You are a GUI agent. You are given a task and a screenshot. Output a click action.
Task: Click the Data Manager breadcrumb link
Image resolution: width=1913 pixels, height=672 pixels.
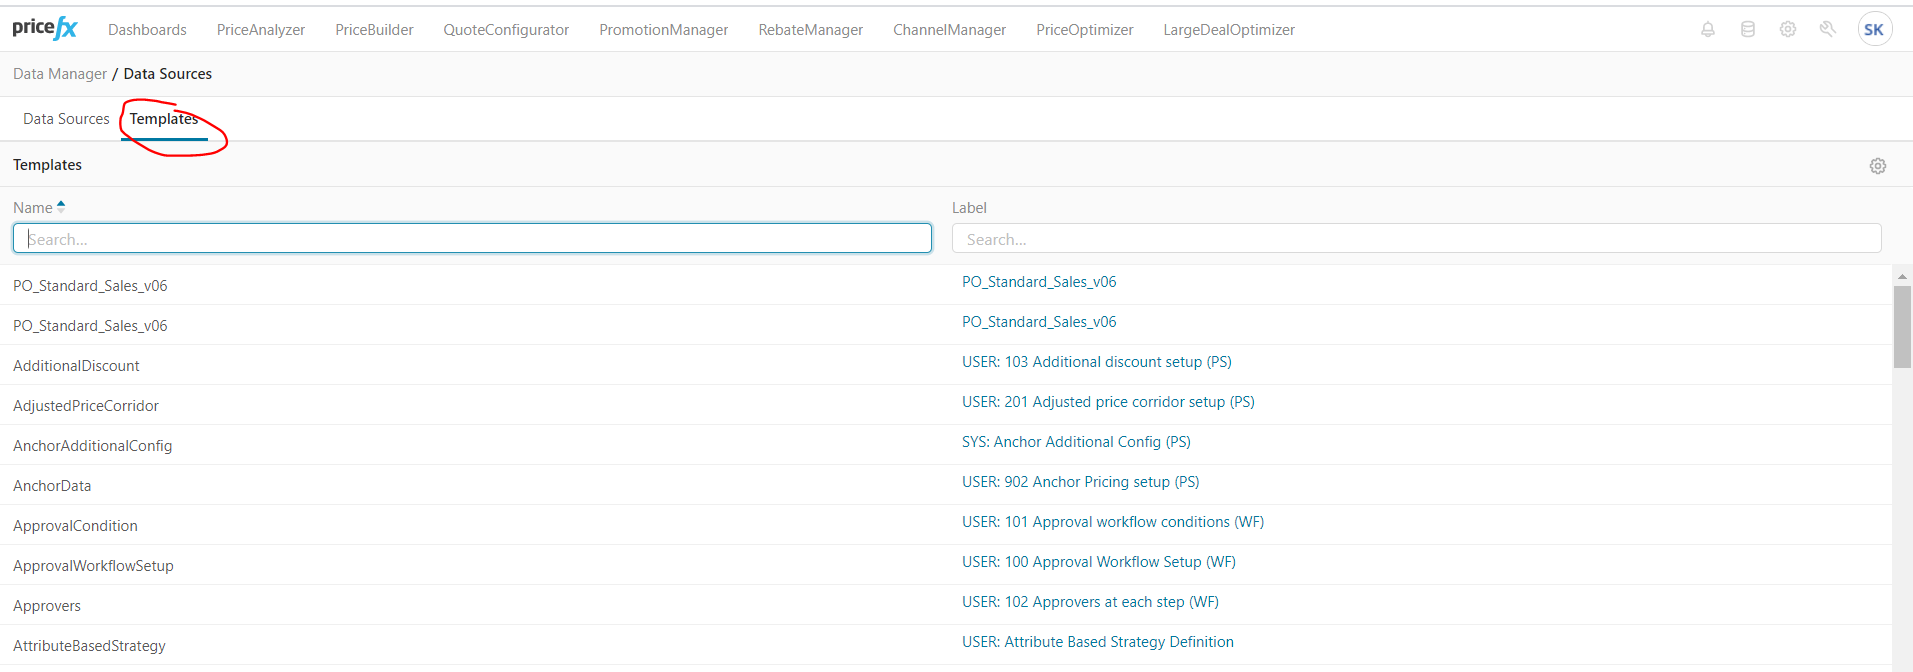60,74
